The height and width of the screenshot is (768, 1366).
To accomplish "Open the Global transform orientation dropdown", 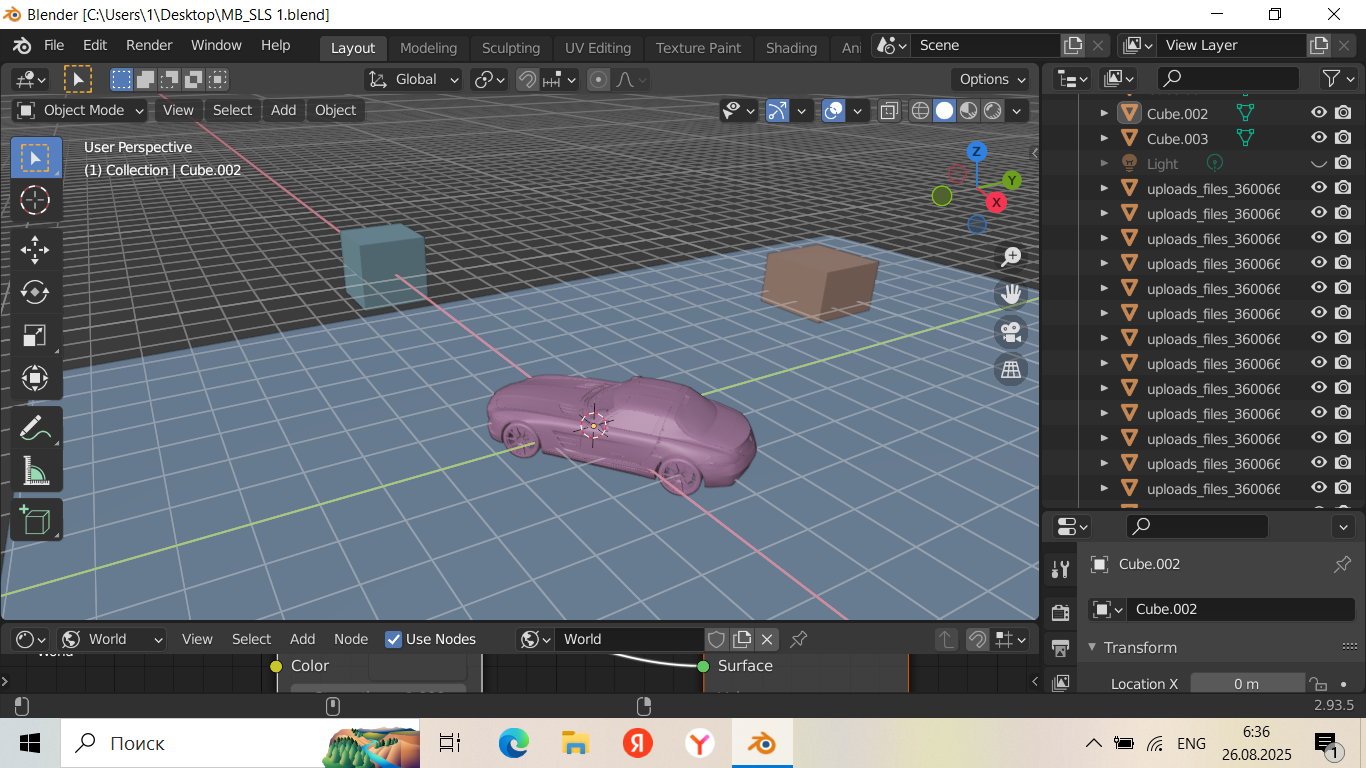I will (x=414, y=79).
